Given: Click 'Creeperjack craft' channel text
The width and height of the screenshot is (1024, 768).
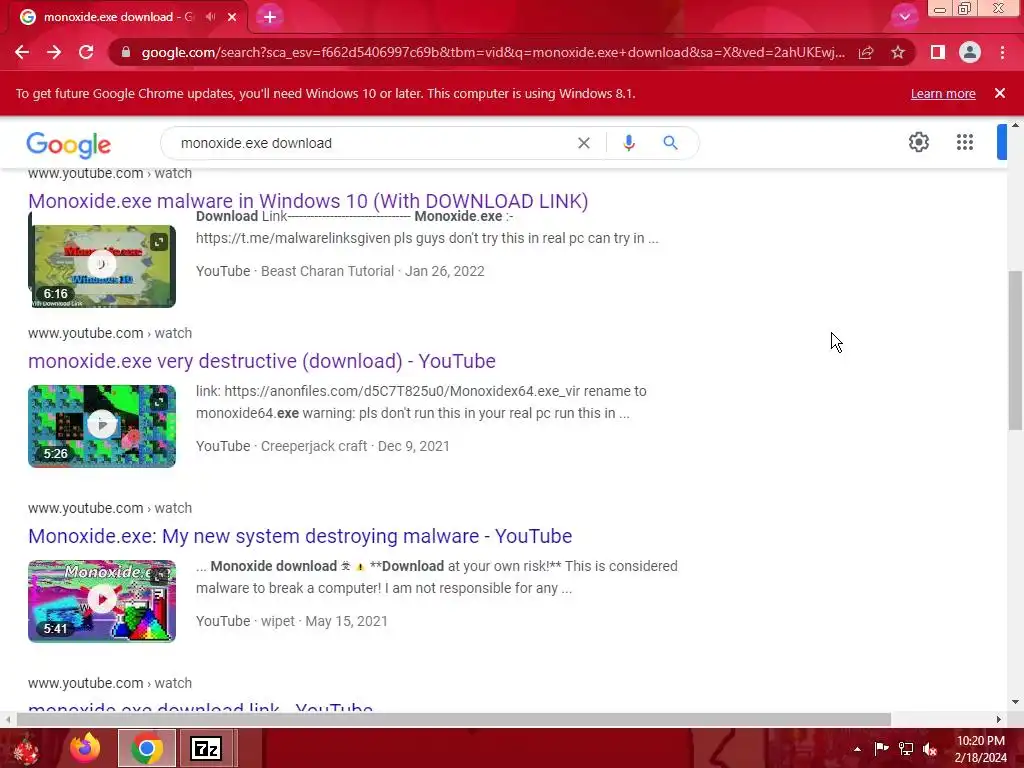Looking at the screenshot, I should pyautogui.click(x=313, y=446).
